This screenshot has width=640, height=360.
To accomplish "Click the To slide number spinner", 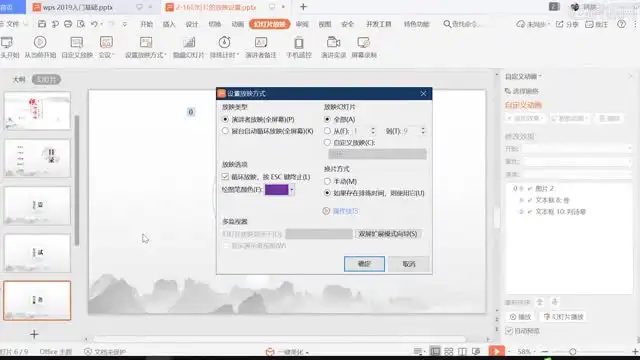I will [x=423, y=131].
